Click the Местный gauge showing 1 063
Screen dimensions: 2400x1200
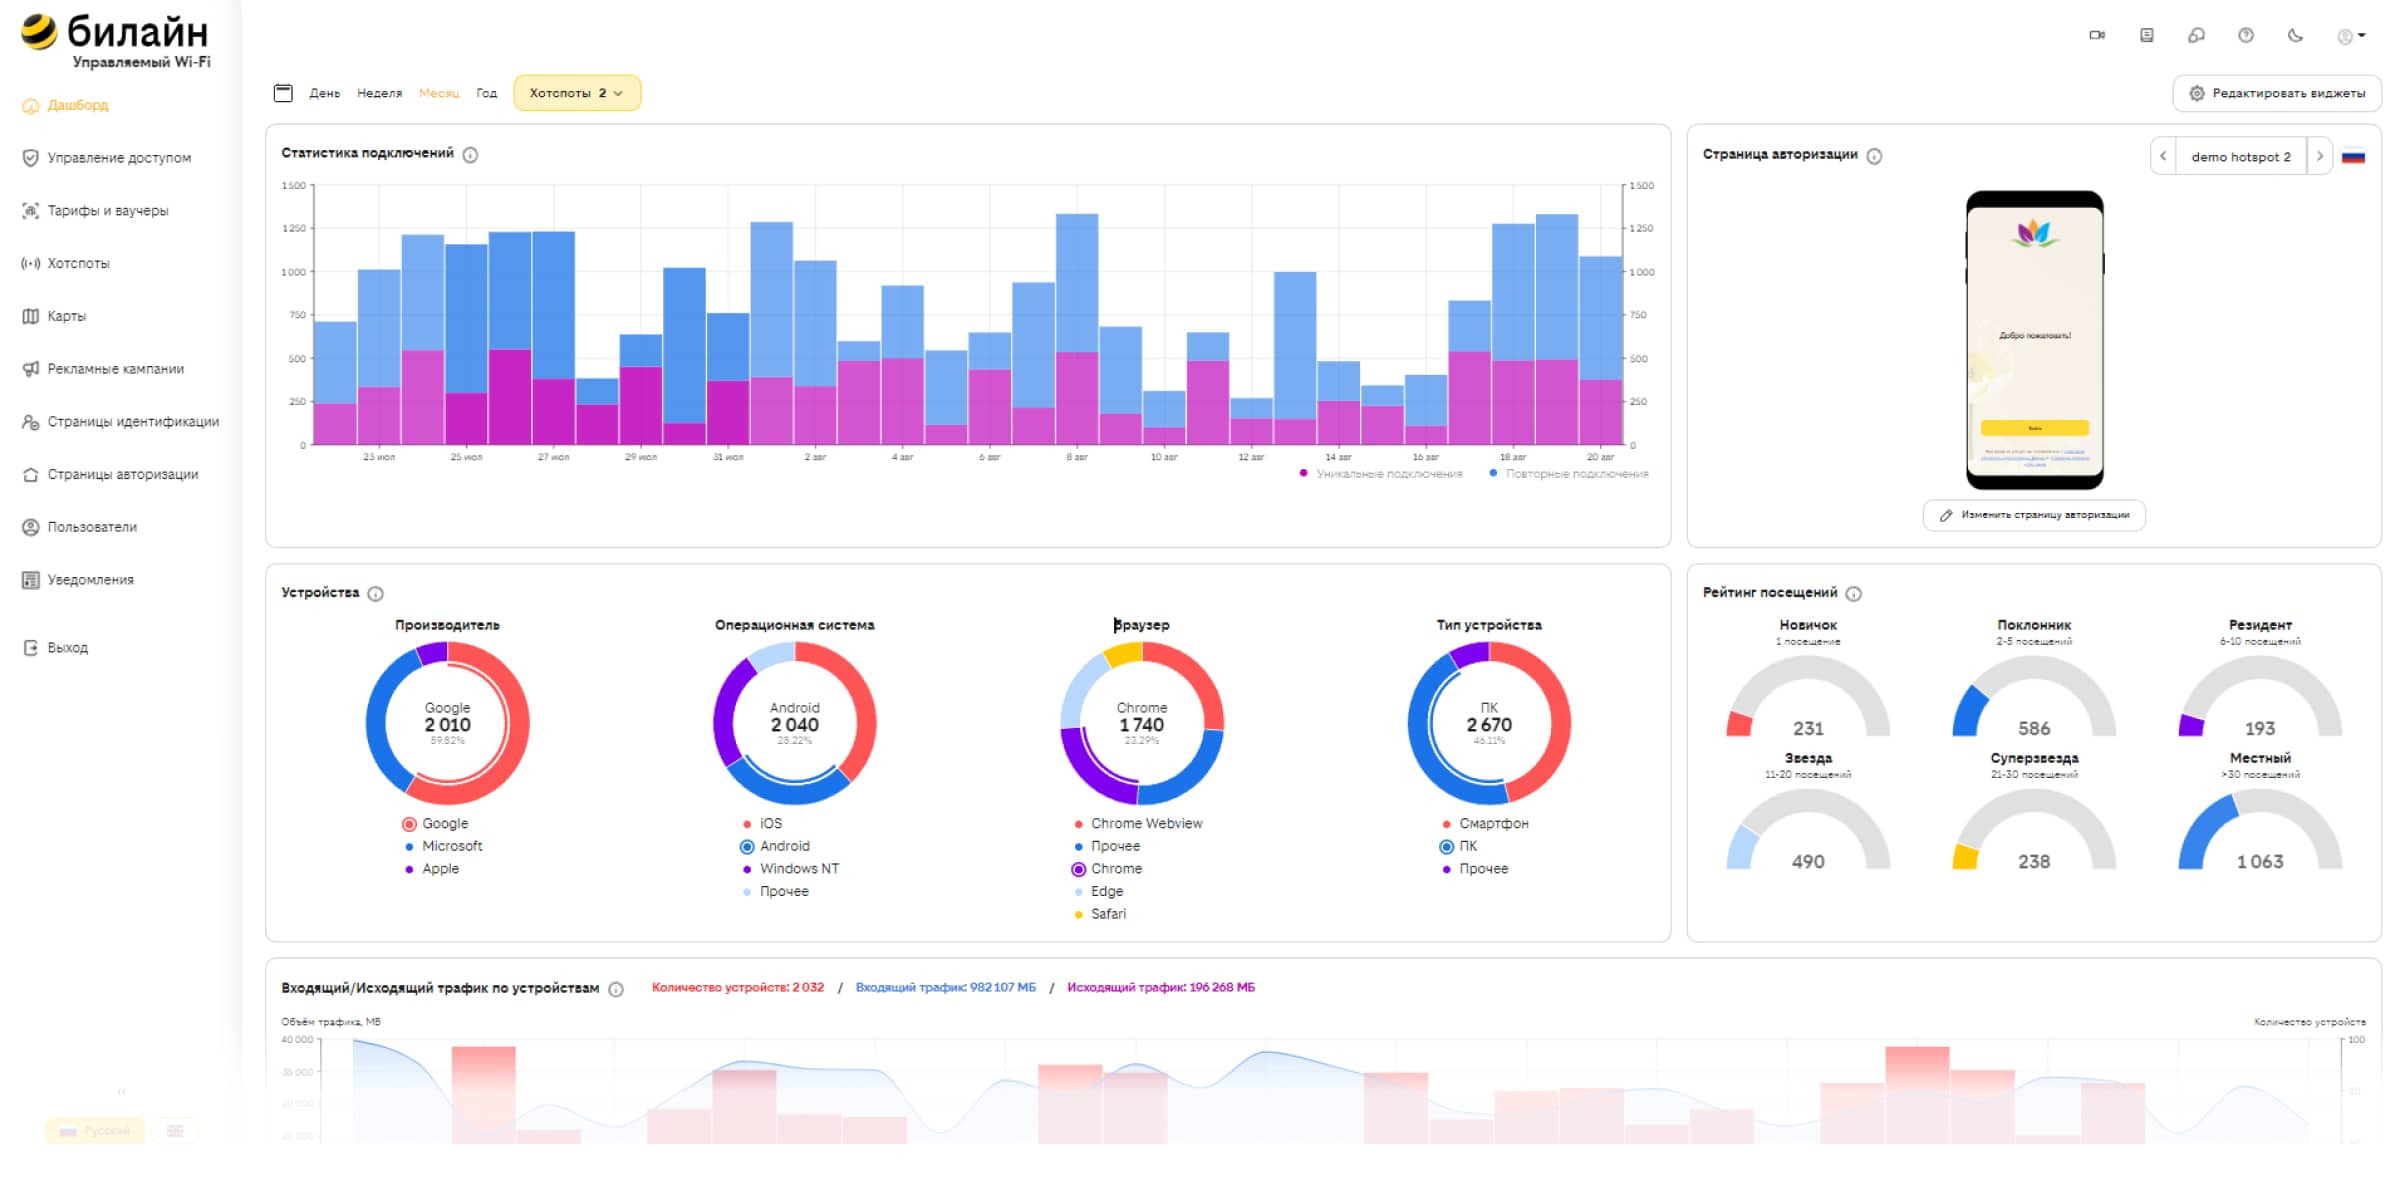point(2260,830)
